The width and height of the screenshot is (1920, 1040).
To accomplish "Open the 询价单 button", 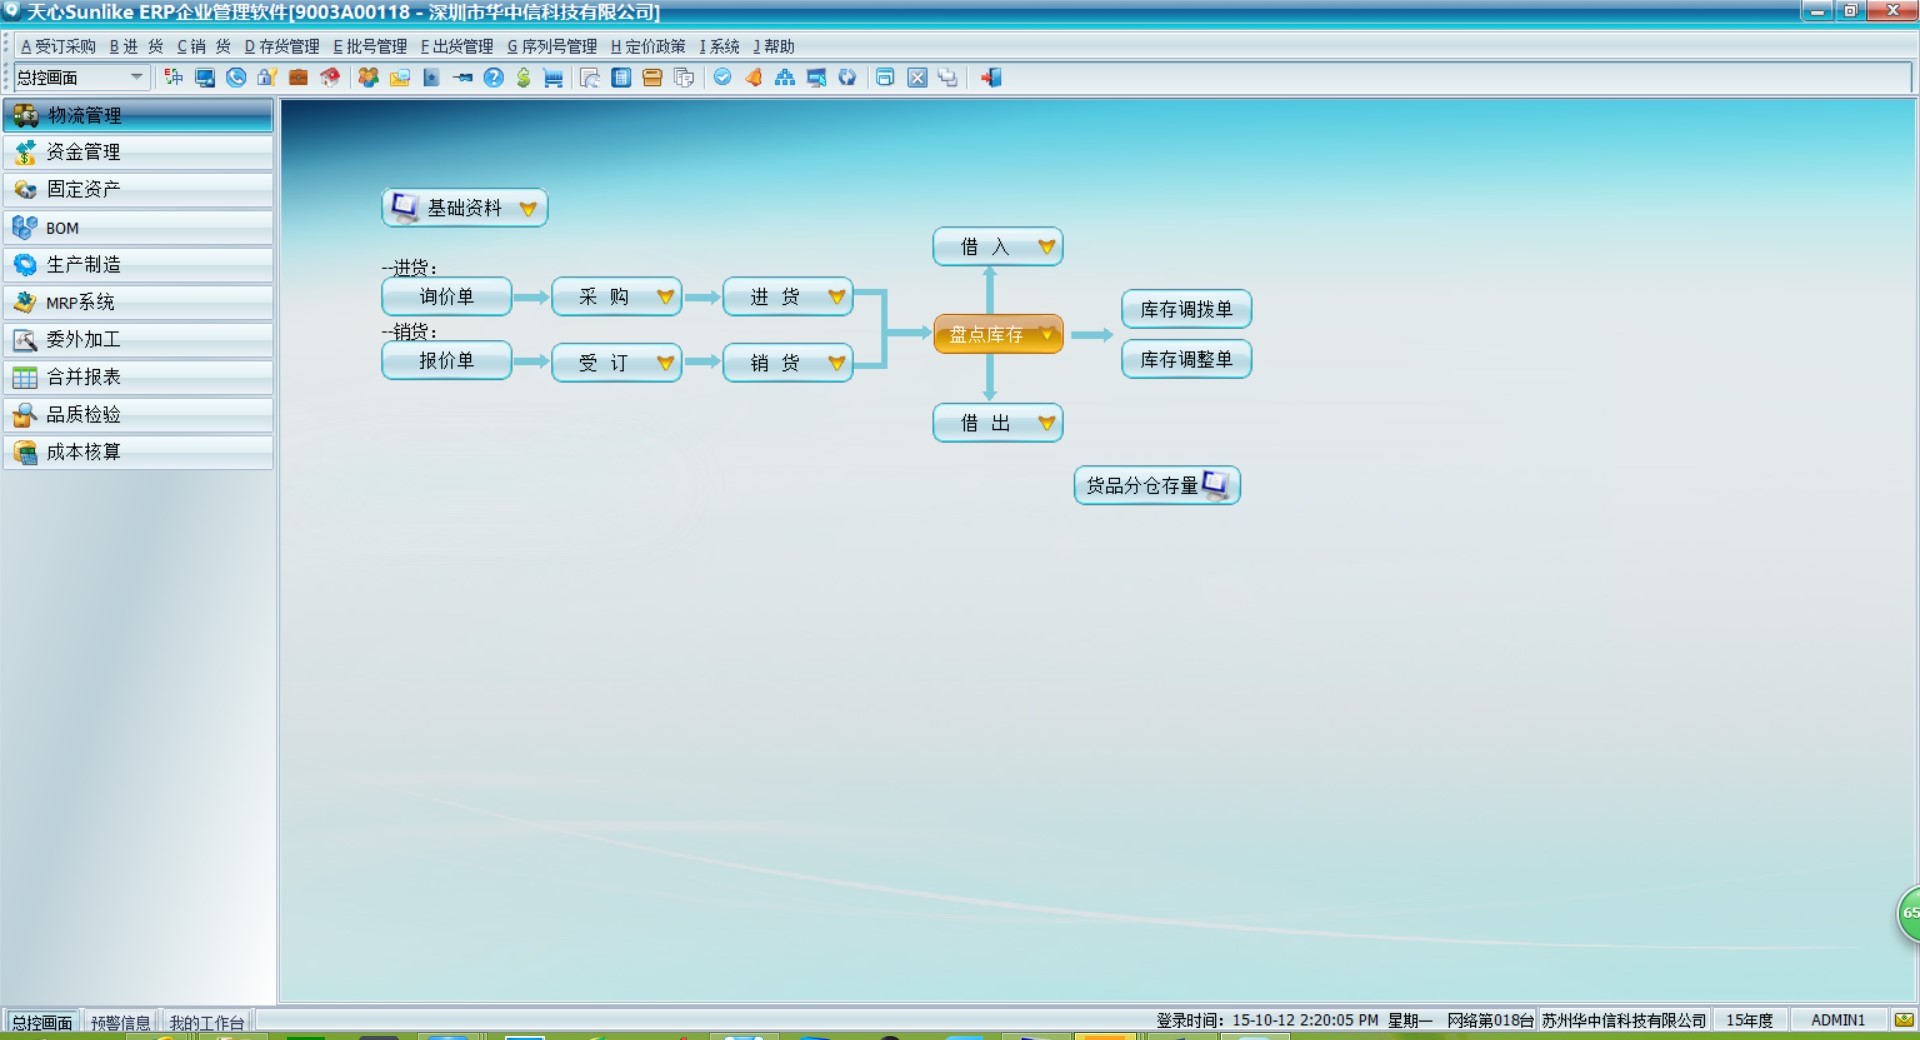I will 446,296.
